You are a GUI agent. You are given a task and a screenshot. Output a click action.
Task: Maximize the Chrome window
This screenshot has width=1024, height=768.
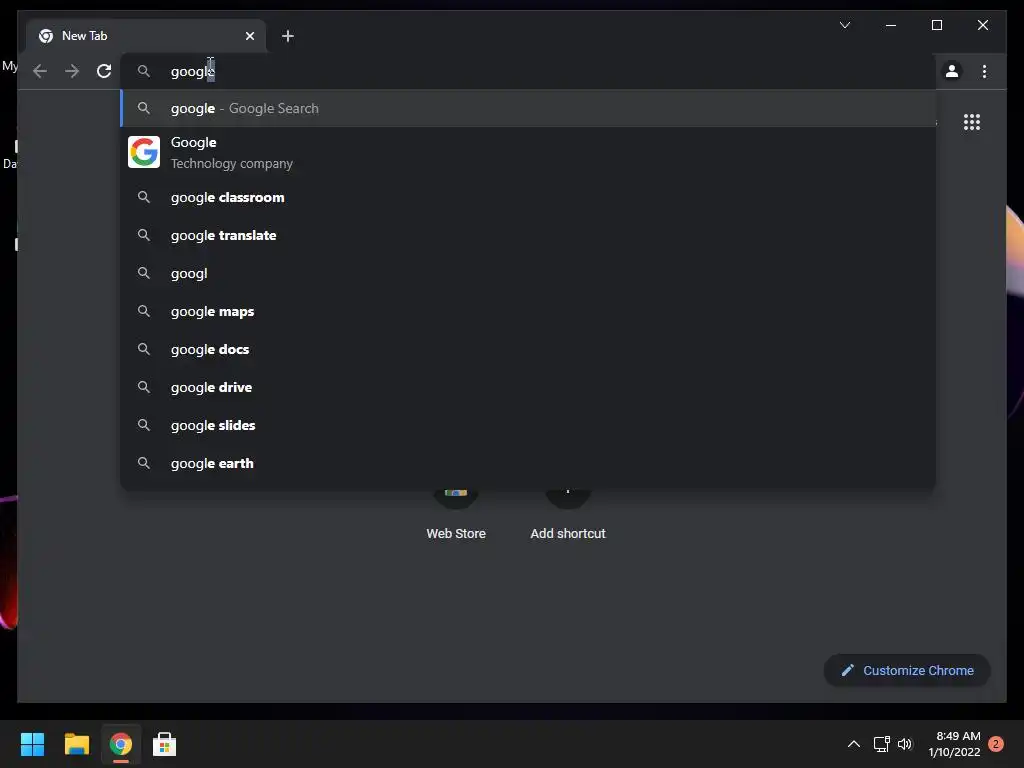coord(936,25)
